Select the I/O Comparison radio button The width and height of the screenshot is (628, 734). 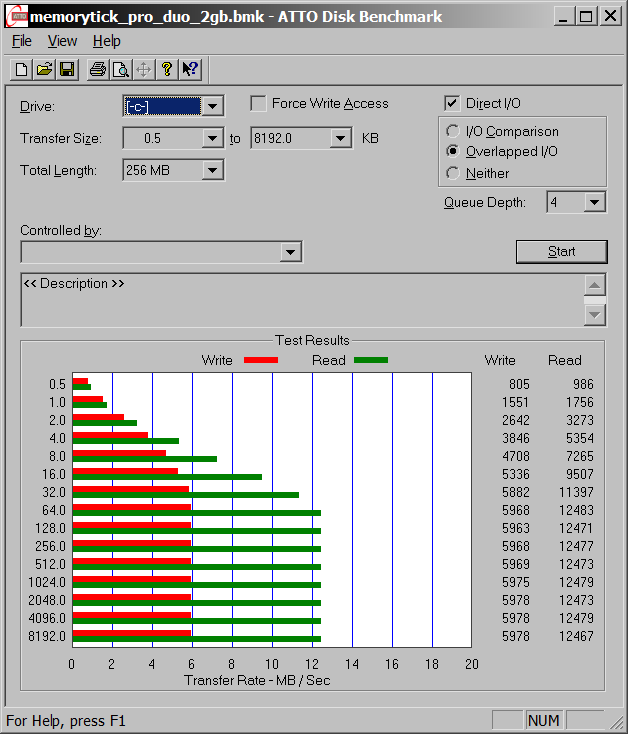click(x=453, y=132)
